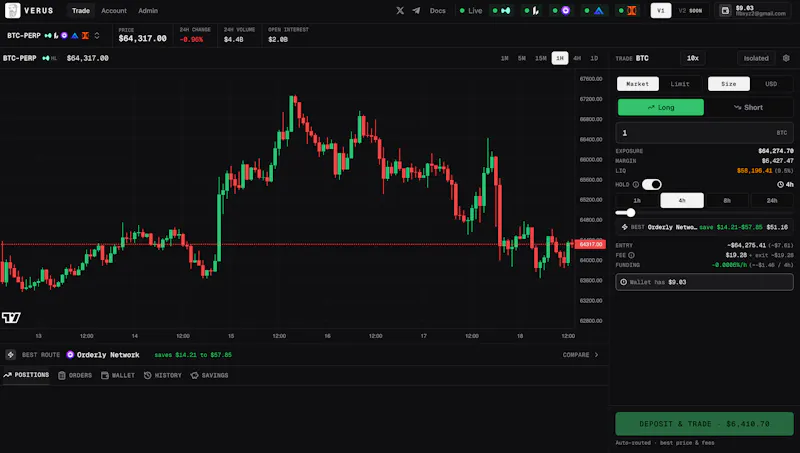Switch to the History tab
The width and height of the screenshot is (800, 453).
(163, 375)
